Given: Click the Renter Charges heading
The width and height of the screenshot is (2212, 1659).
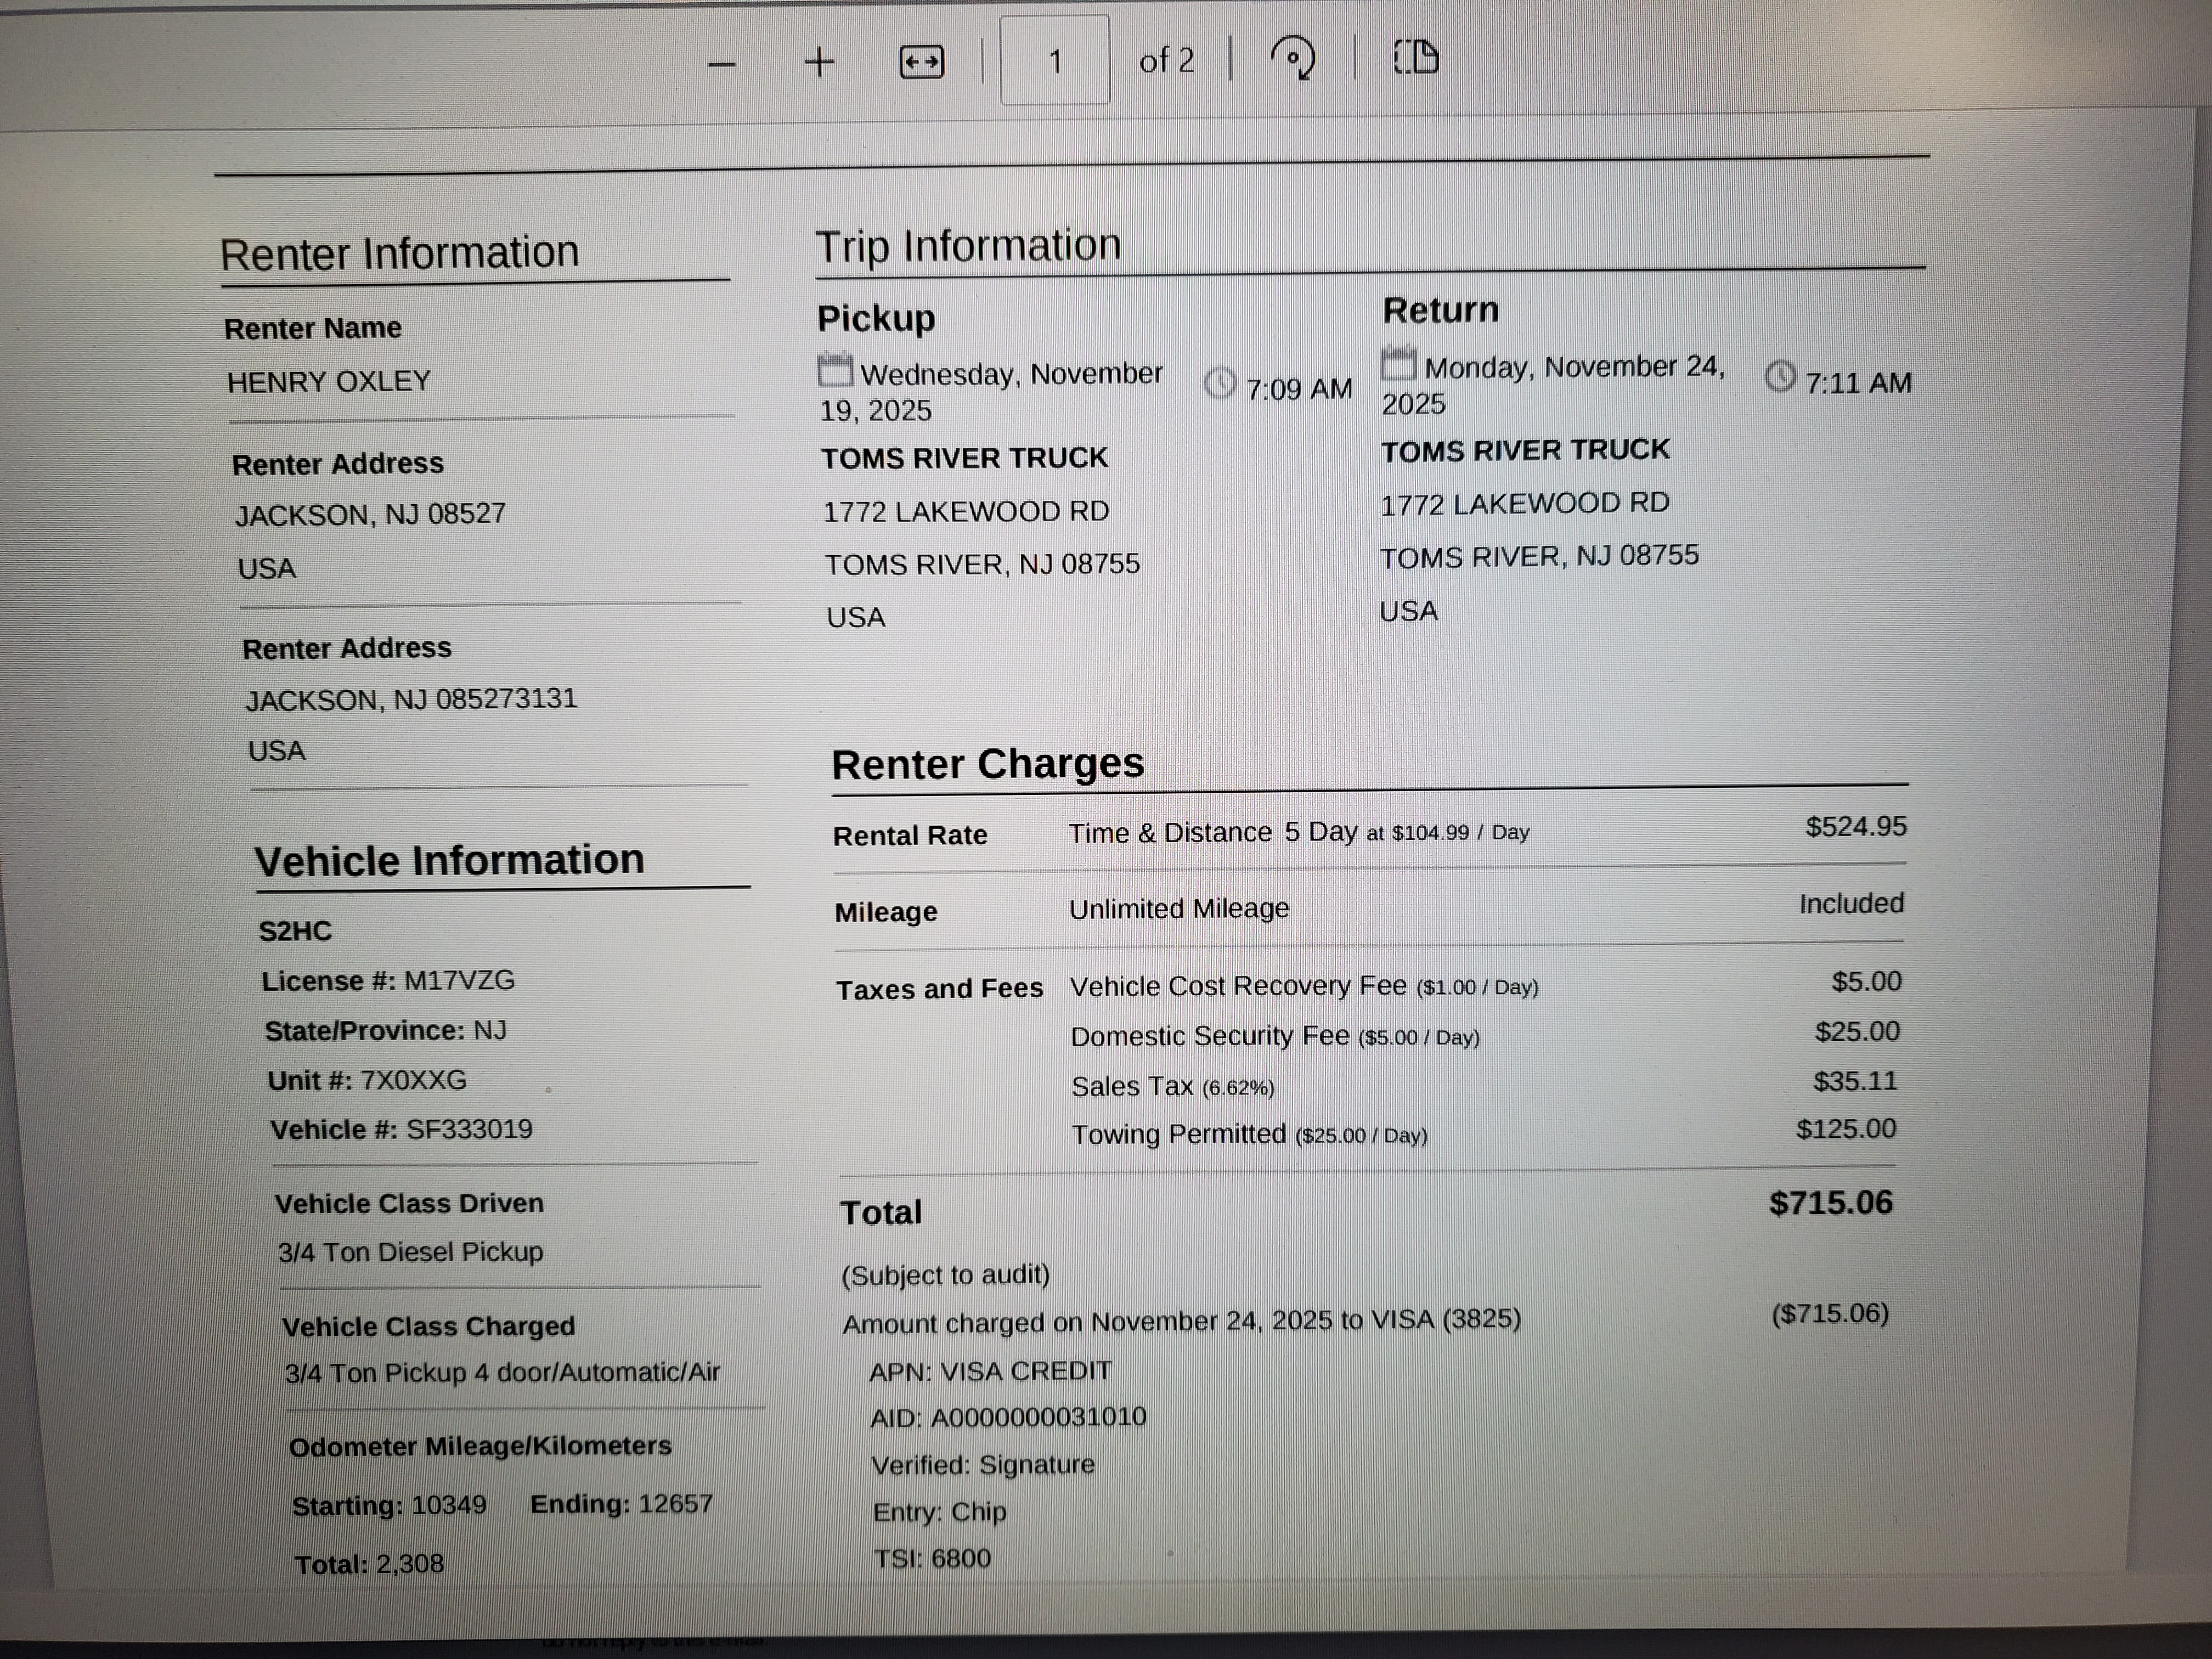Looking at the screenshot, I should click(987, 764).
